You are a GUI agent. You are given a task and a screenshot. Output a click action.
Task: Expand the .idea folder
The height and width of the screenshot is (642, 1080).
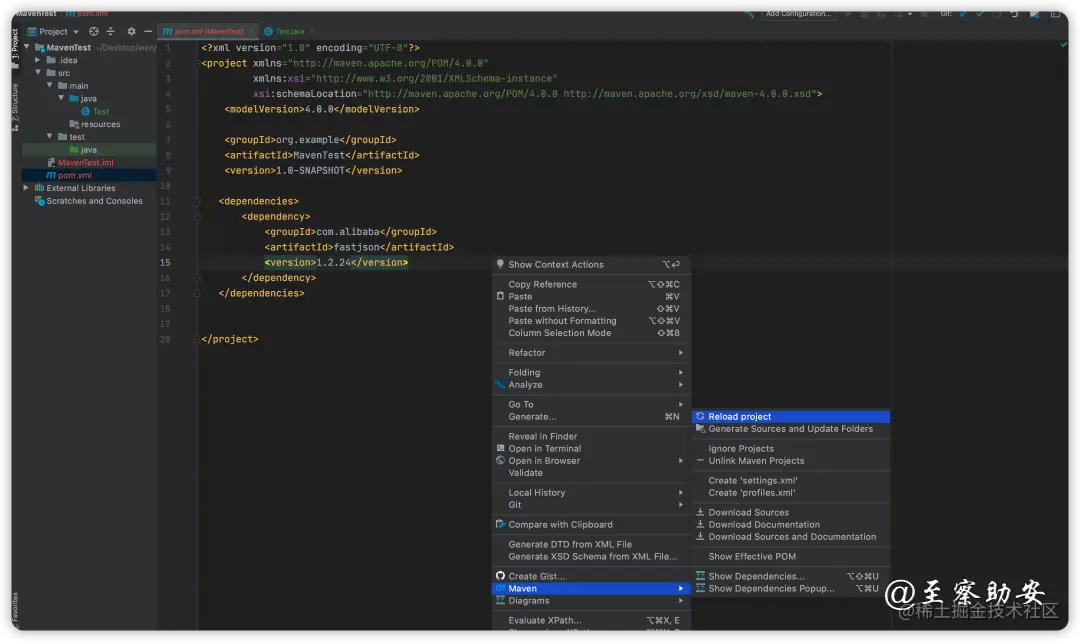[x=38, y=61]
